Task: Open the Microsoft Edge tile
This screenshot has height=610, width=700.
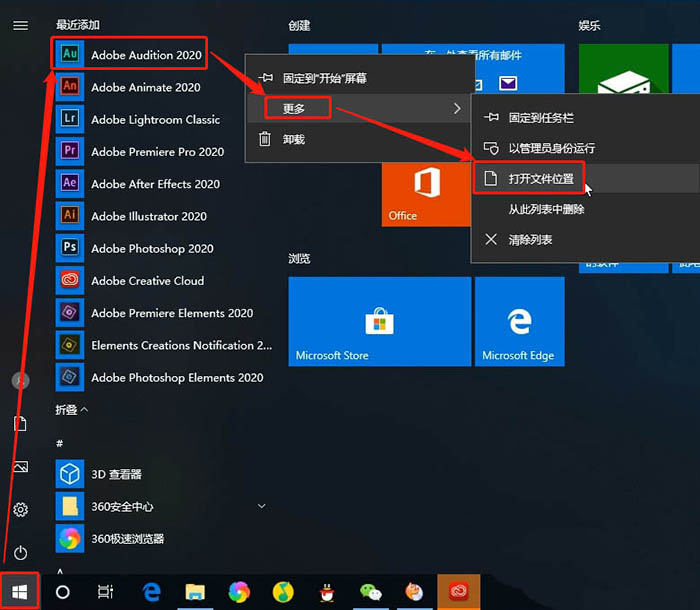Action: pos(520,322)
